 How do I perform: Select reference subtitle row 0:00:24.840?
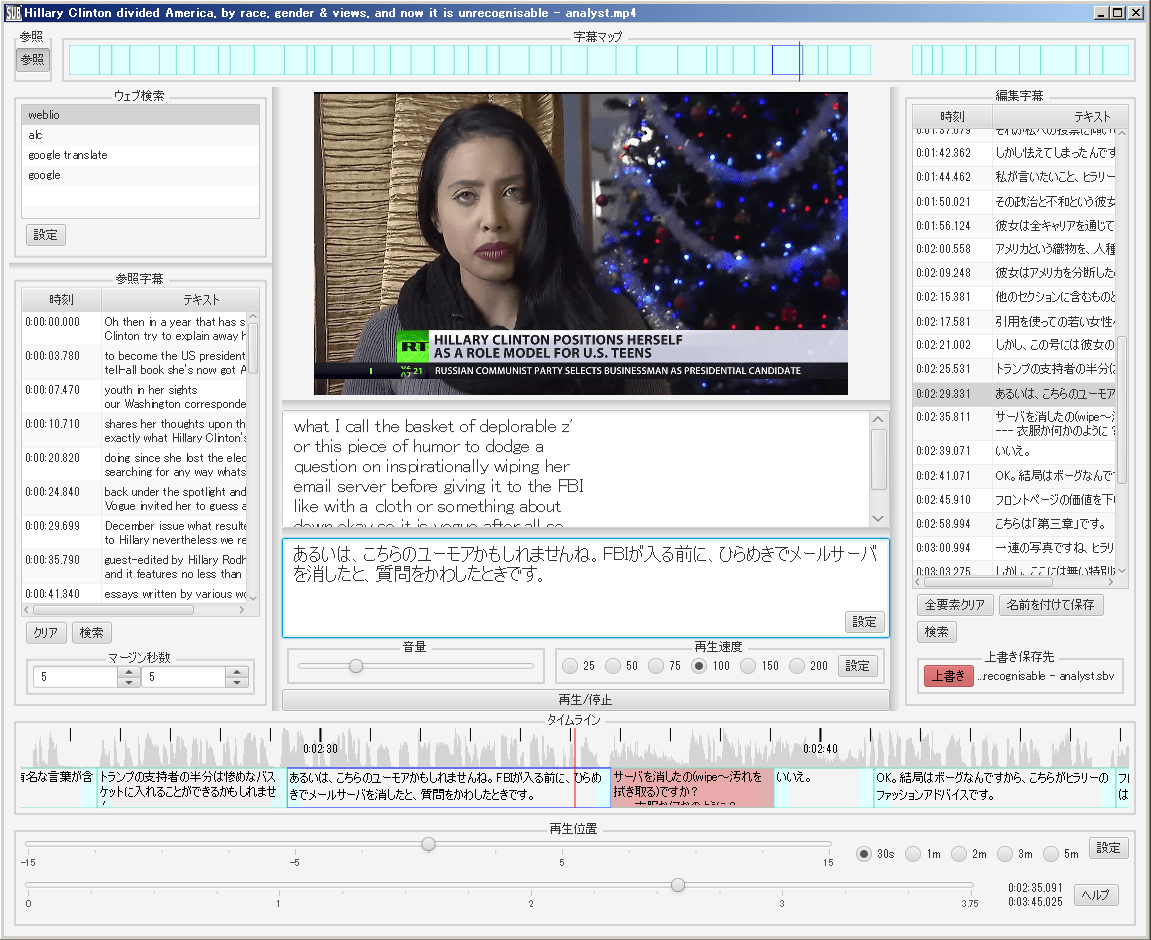[x=136, y=499]
